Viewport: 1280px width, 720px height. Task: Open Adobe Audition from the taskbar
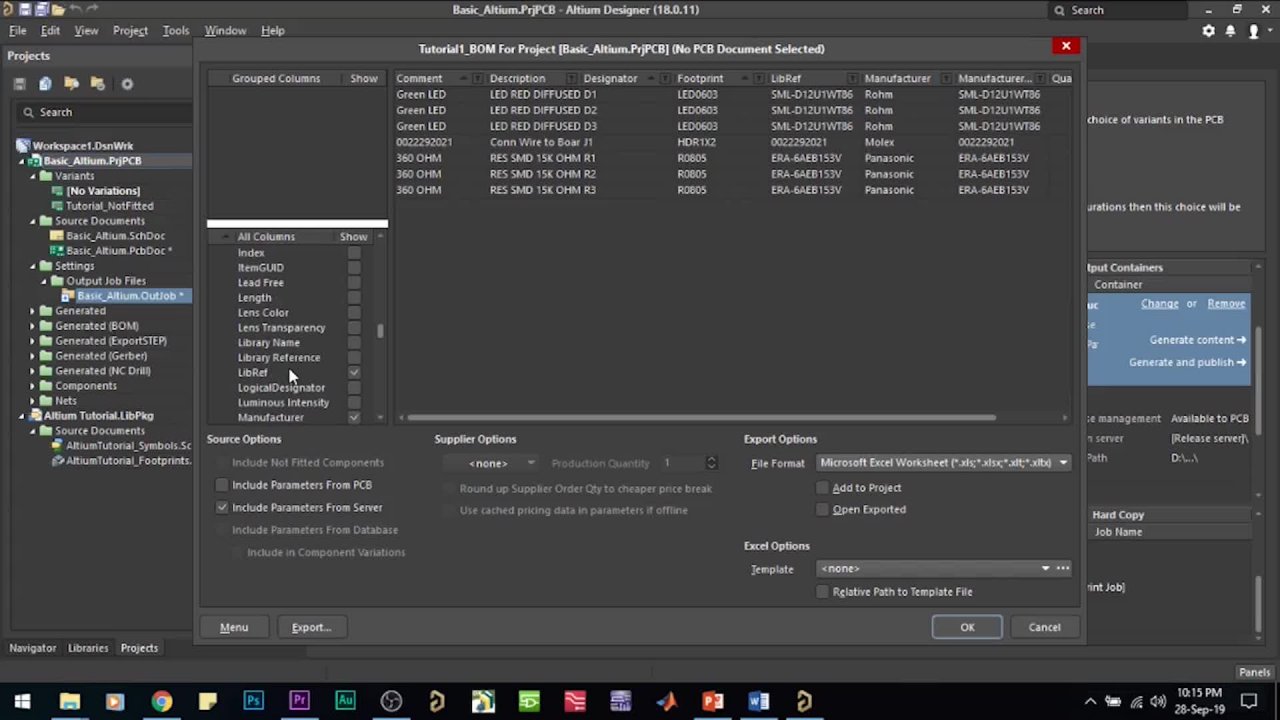[345, 701]
